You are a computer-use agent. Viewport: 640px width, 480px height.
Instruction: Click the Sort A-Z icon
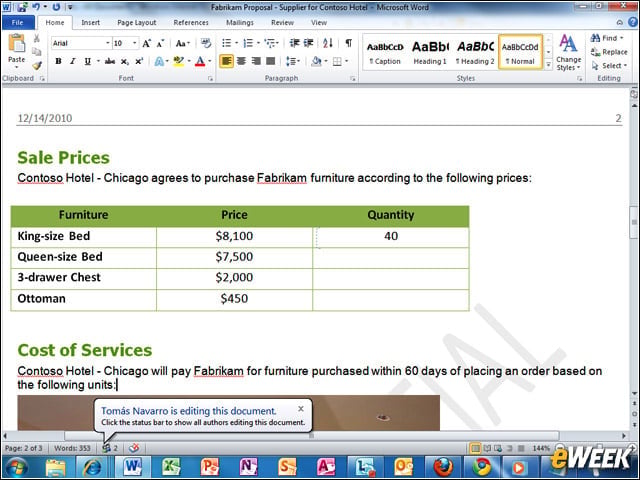[x=328, y=43]
